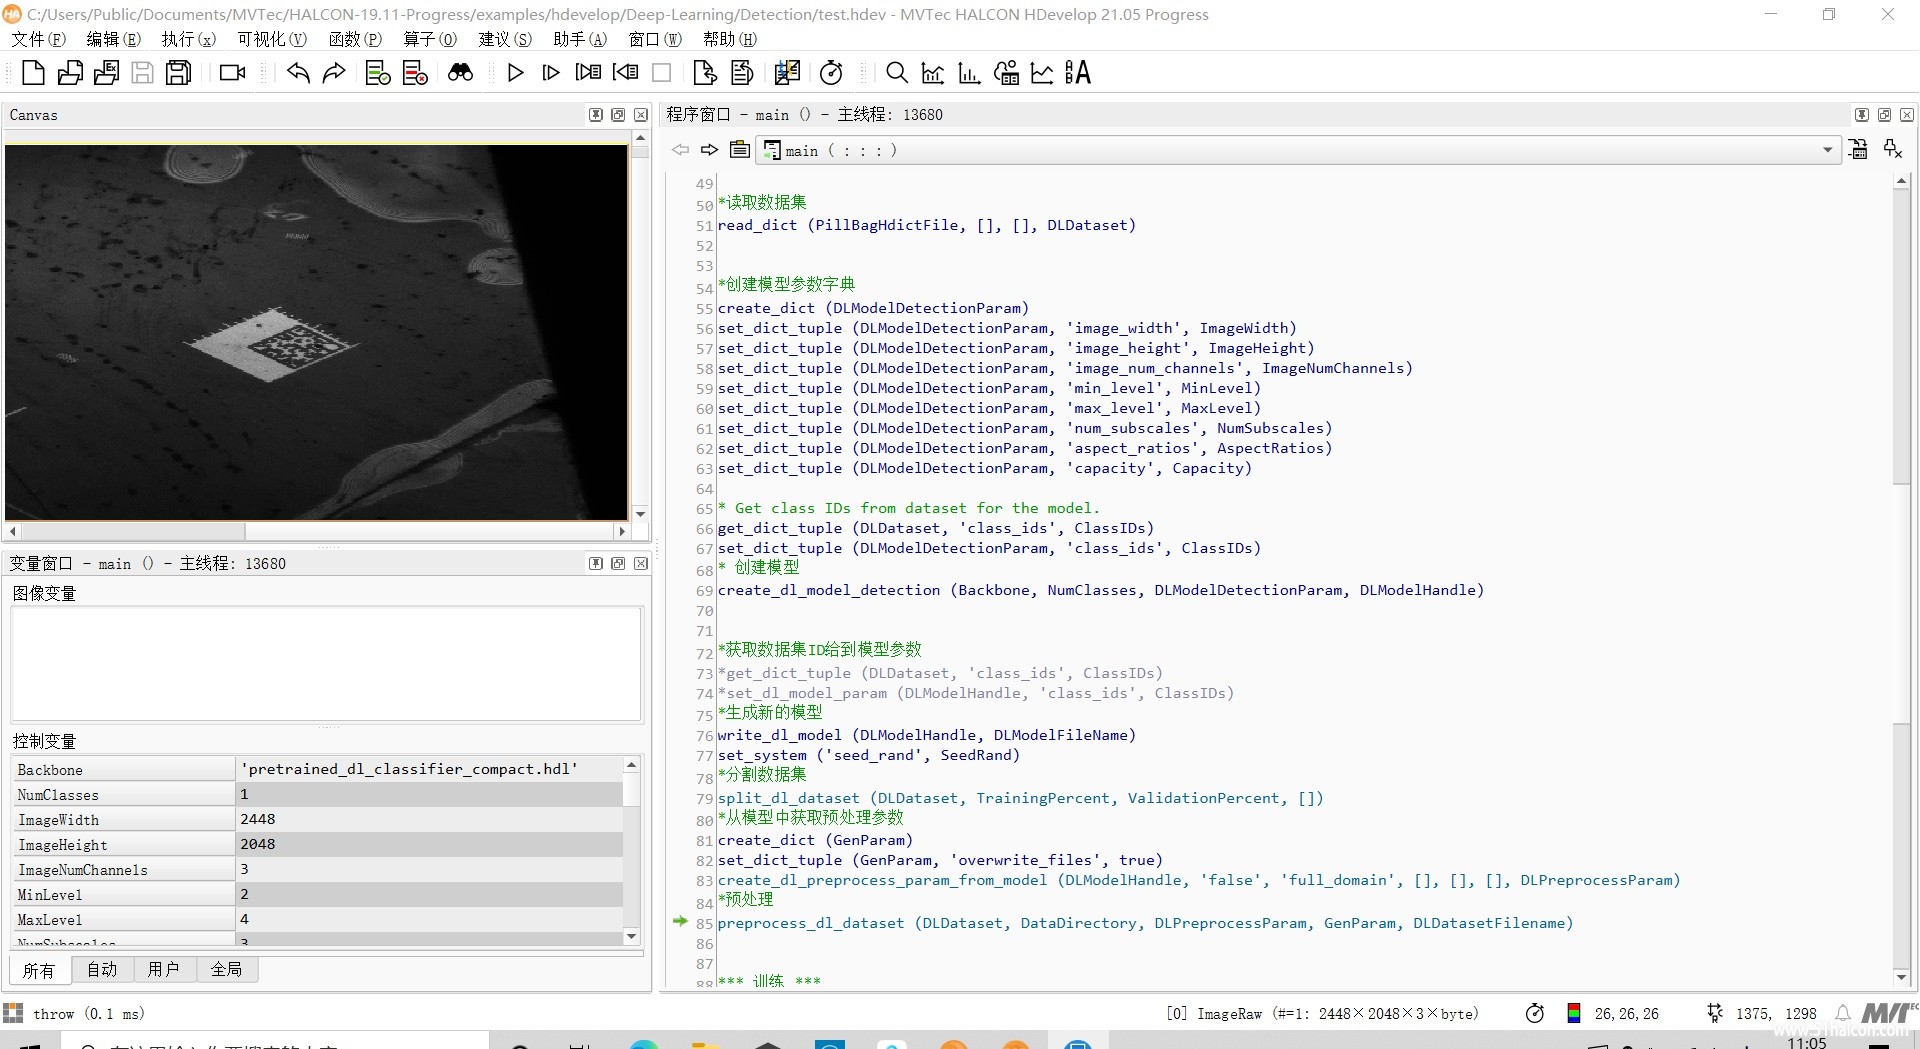Viewport: 1920px width, 1049px height.
Task: Click the Canvas image of the data matrix
Action: 272,345
